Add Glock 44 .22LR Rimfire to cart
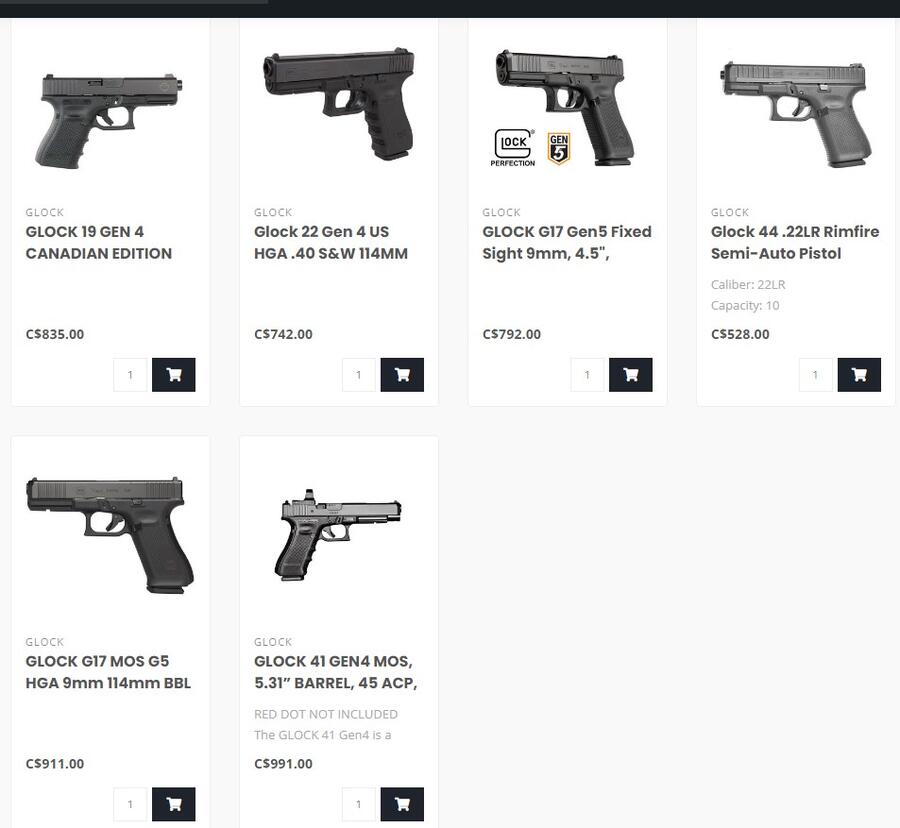 859,375
